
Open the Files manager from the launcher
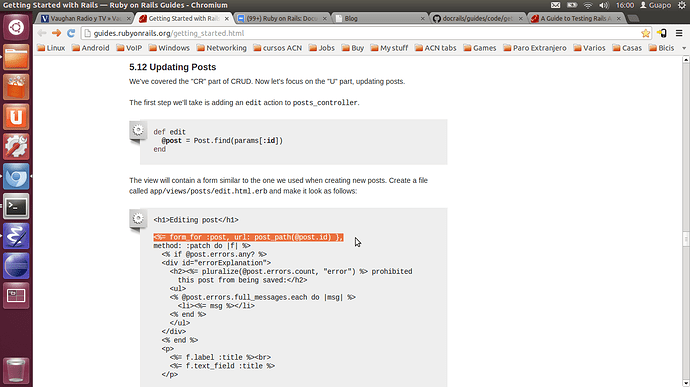coord(16,57)
